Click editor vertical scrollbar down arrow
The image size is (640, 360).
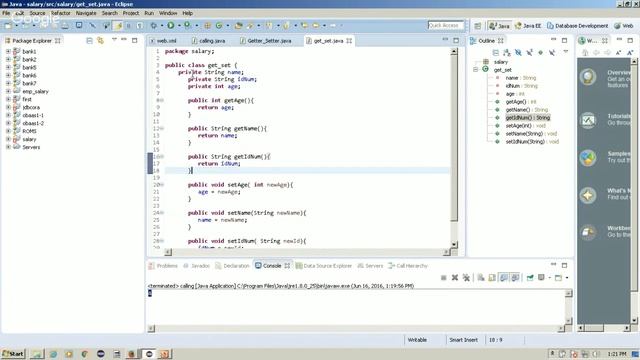click(454, 244)
